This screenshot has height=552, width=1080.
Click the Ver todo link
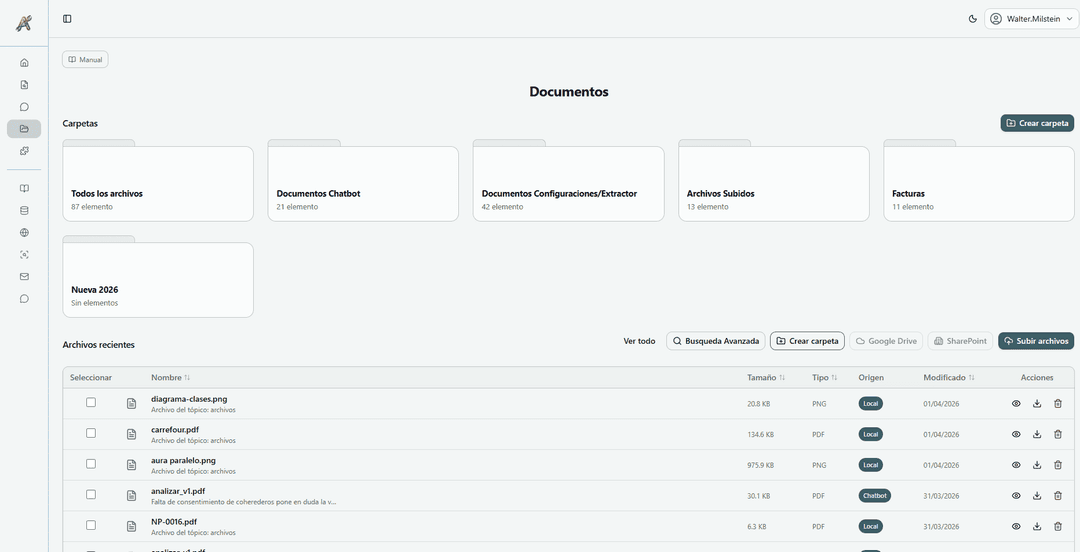pyautogui.click(x=639, y=341)
